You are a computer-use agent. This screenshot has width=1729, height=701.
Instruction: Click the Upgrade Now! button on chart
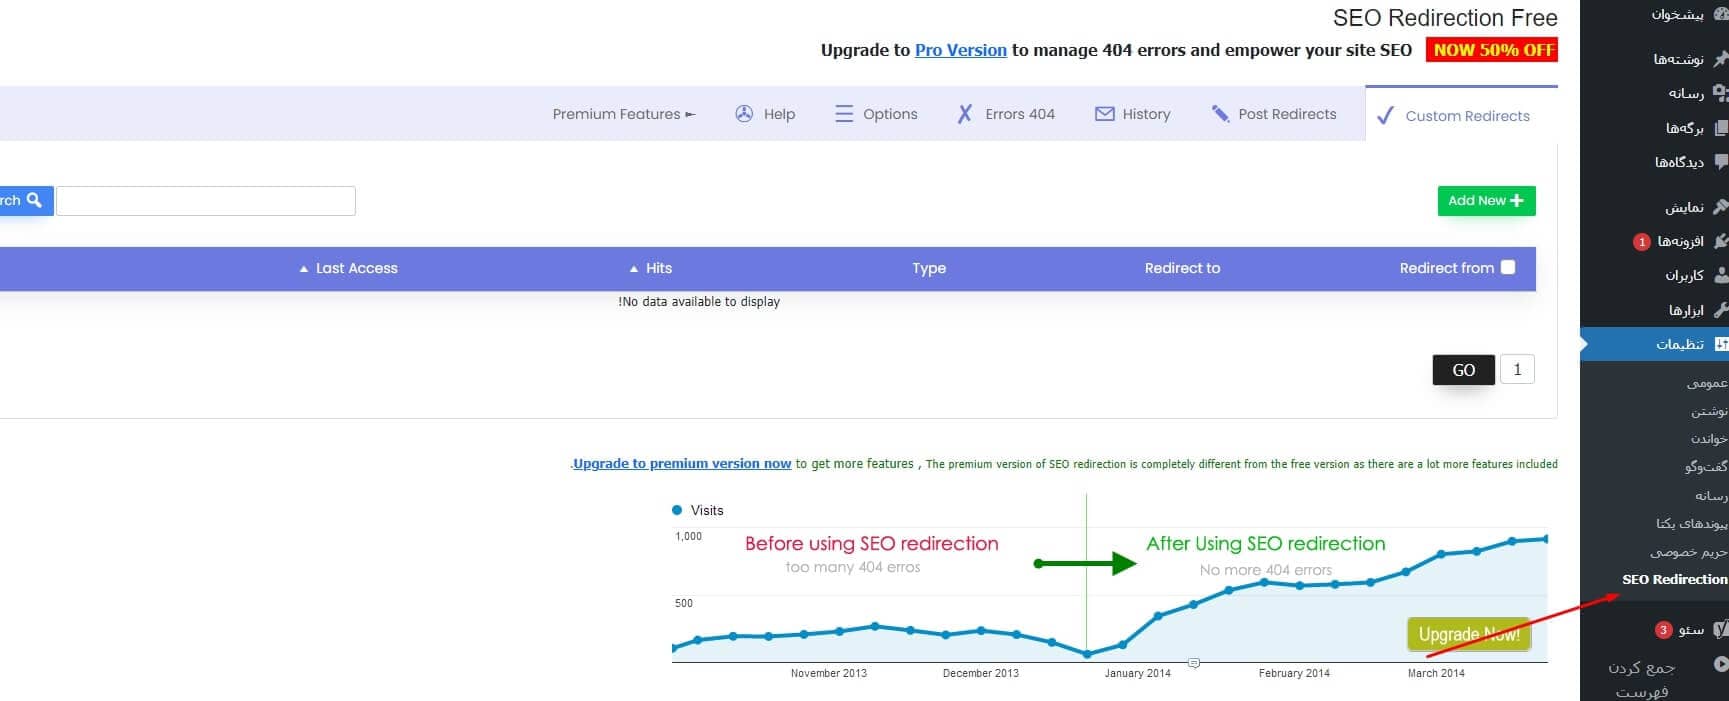pyautogui.click(x=1469, y=634)
